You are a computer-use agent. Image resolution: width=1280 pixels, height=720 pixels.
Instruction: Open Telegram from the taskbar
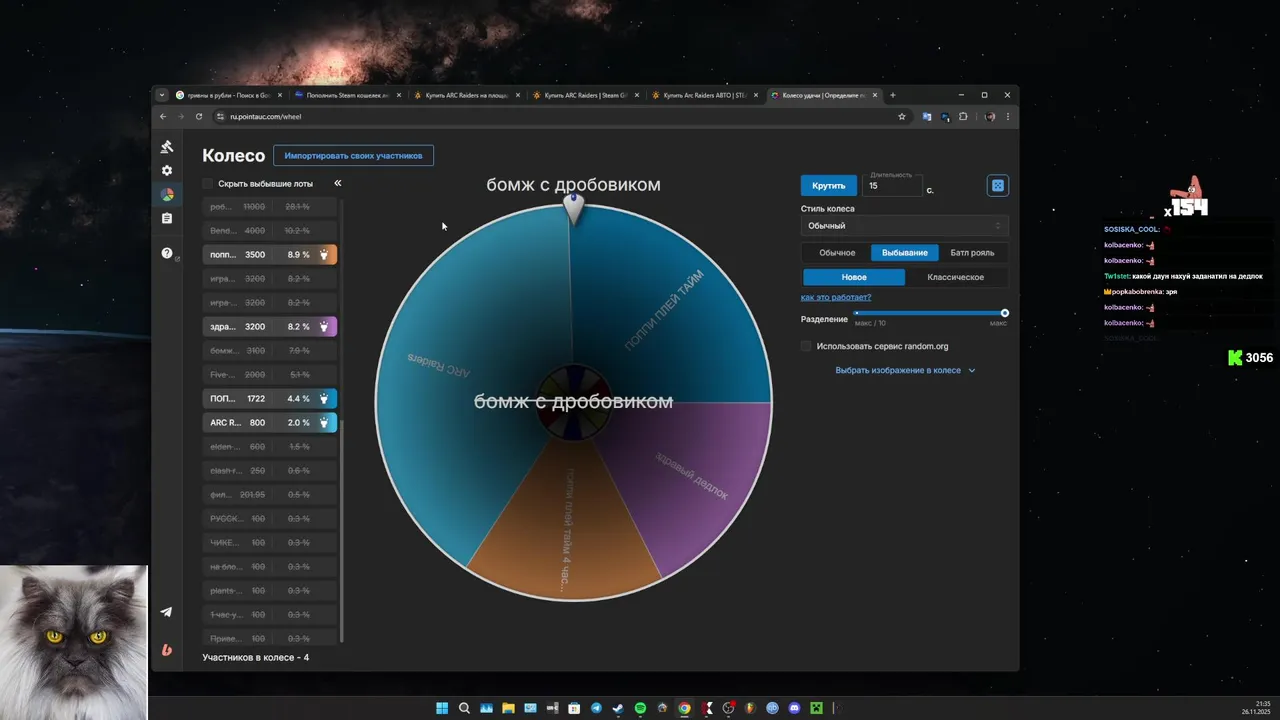(596, 708)
